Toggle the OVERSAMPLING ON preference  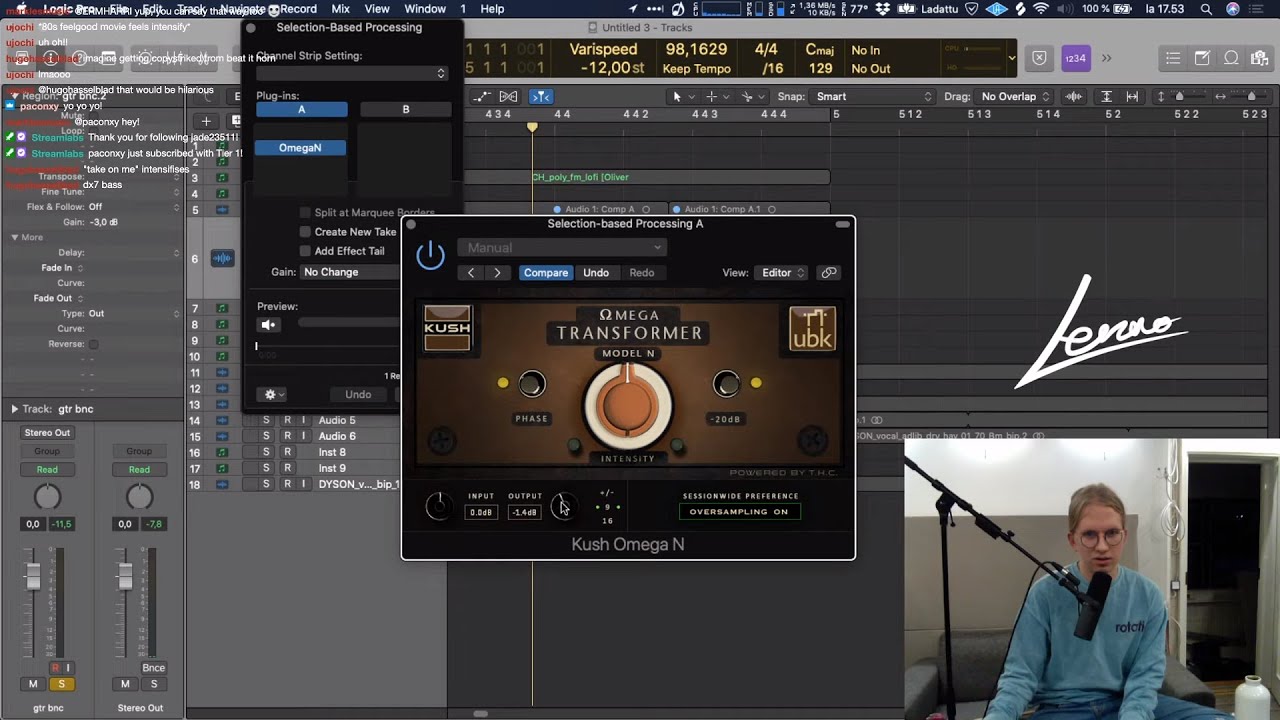[739, 512]
